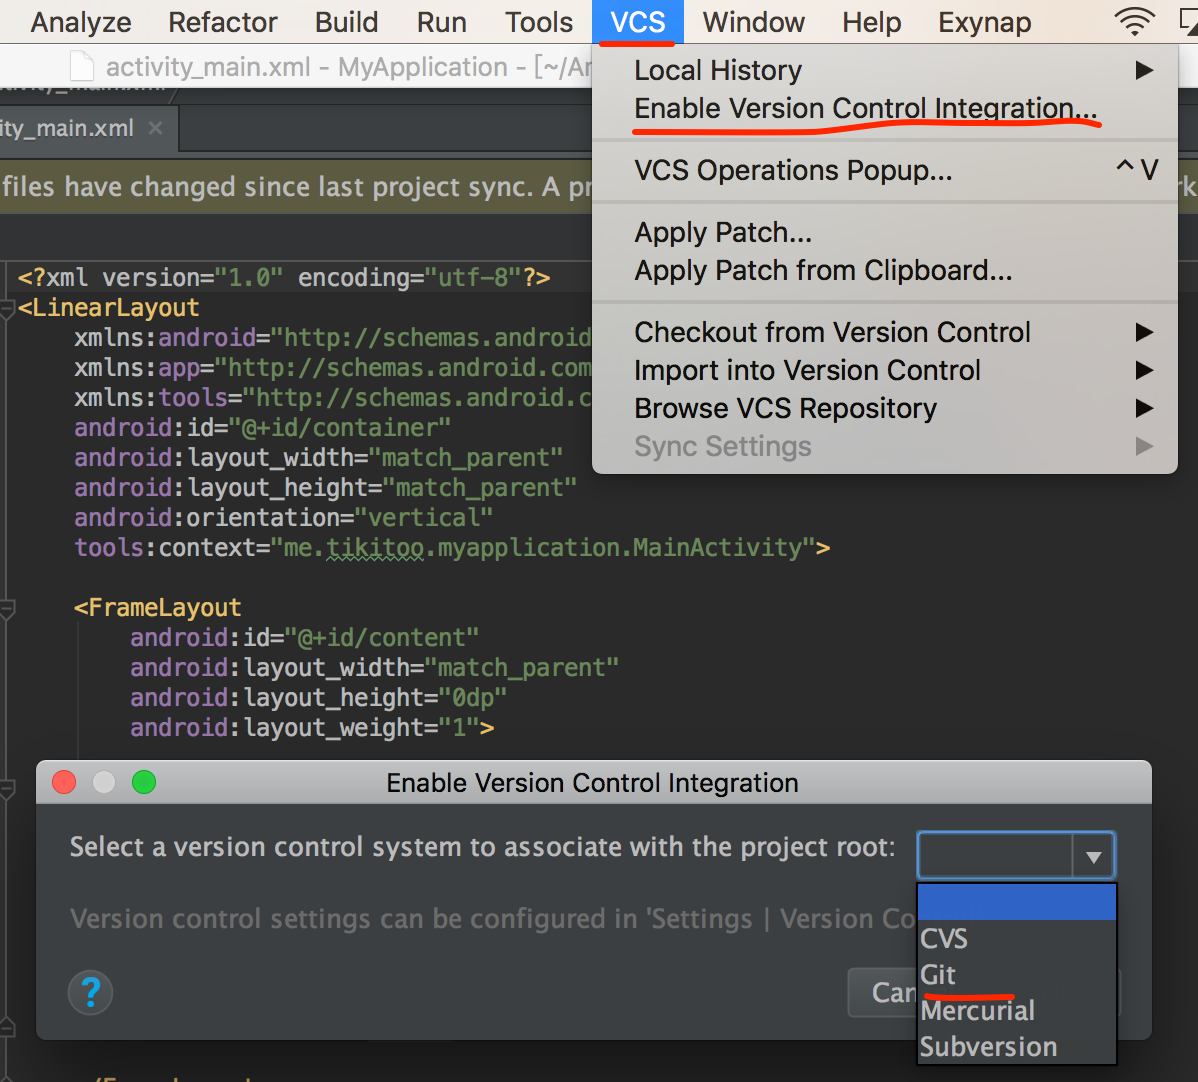Select Mercurial in the dropdown list

977,1011
